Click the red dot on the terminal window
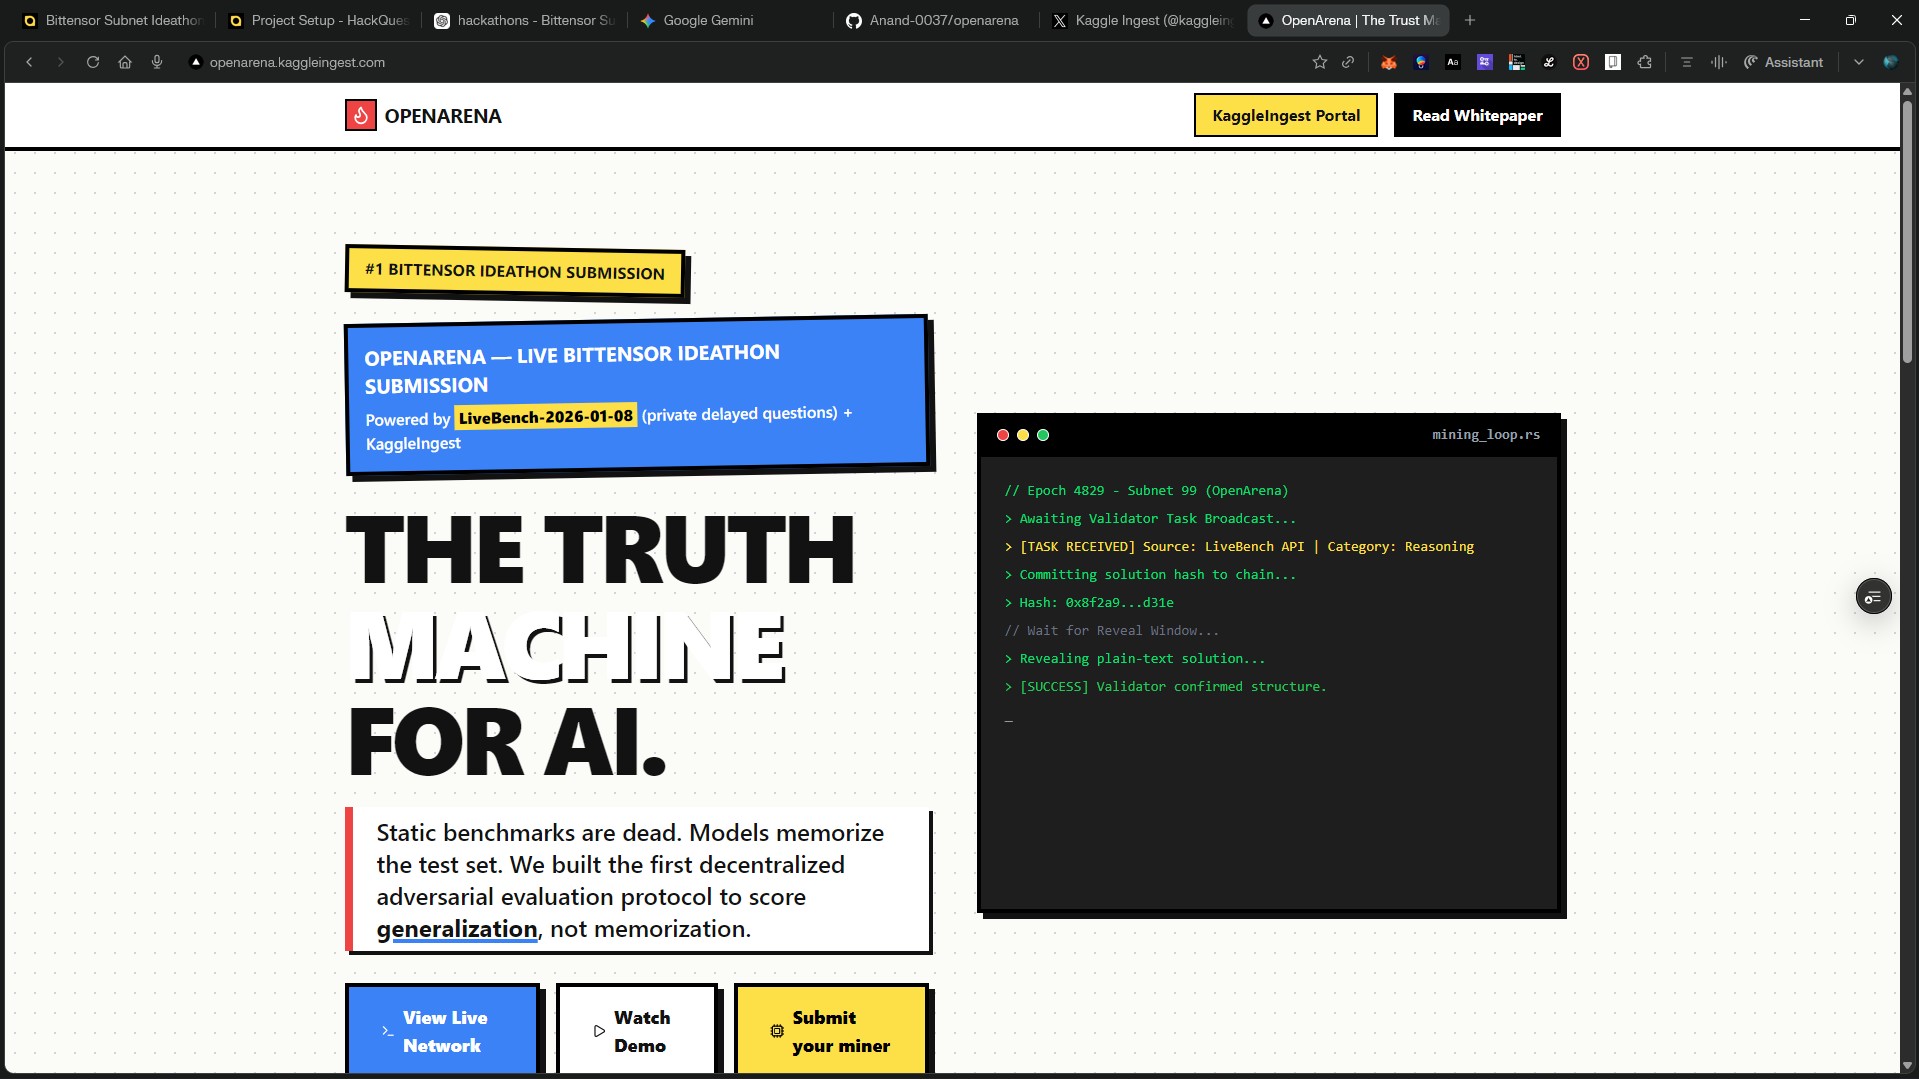The image size is (1919, 1079). [x=1002, y=435]
